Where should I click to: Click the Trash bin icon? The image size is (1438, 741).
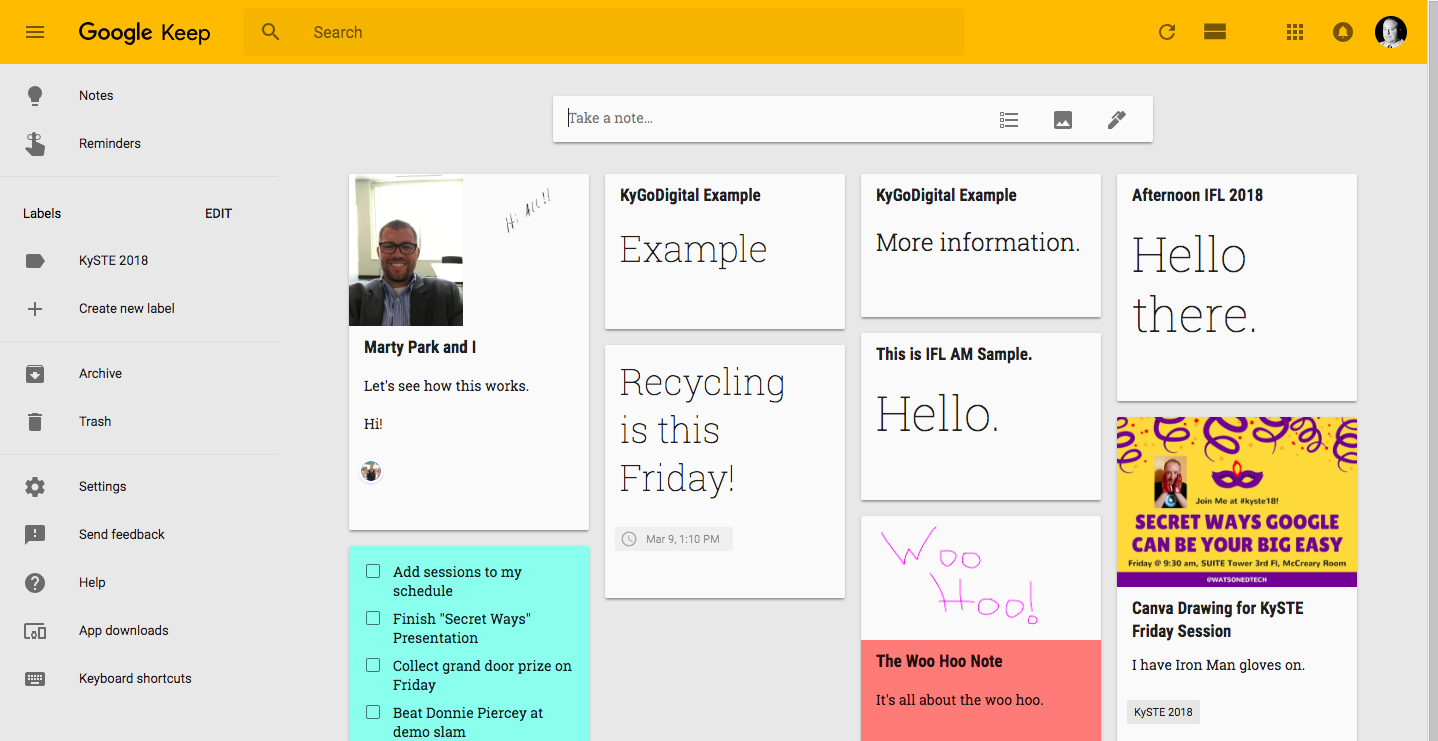coord(35,422)
